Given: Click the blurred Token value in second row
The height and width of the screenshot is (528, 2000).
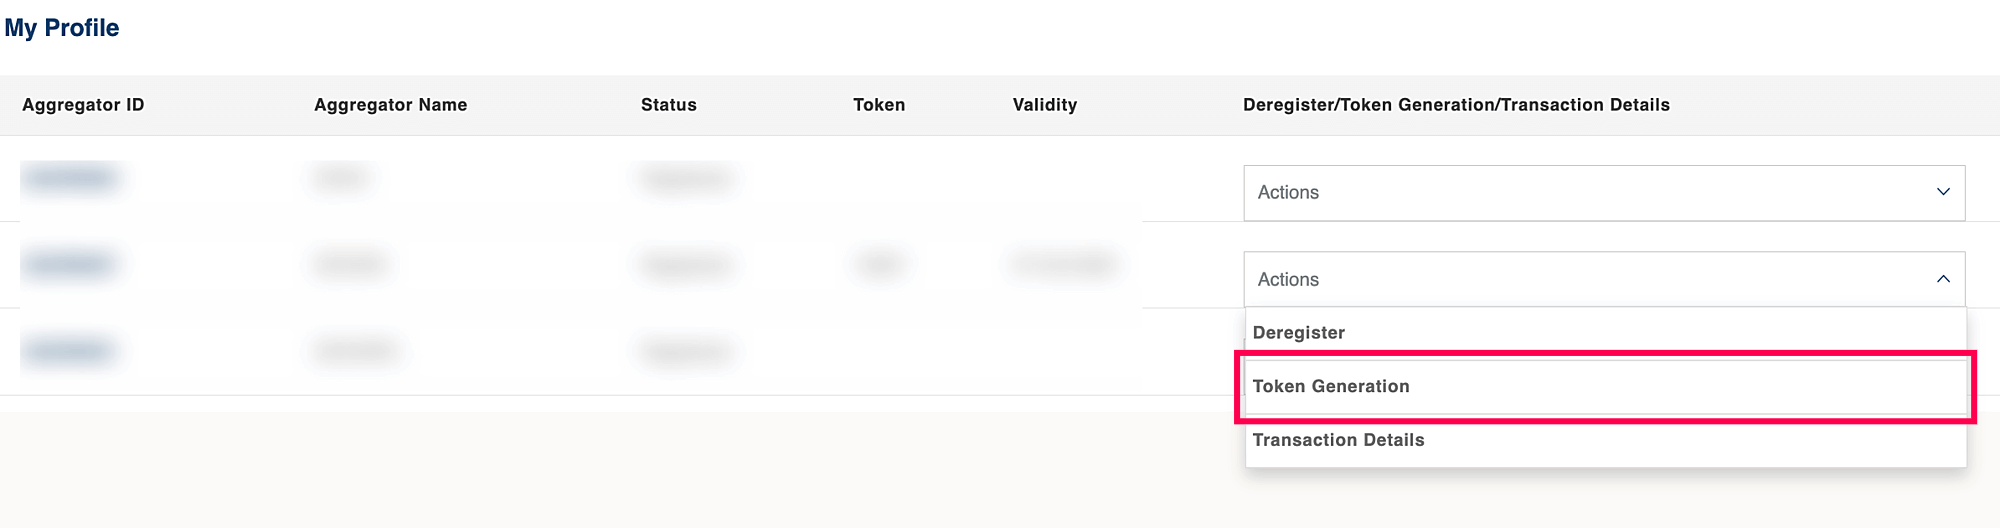Looking at the screenshot, I should point(879,265).
